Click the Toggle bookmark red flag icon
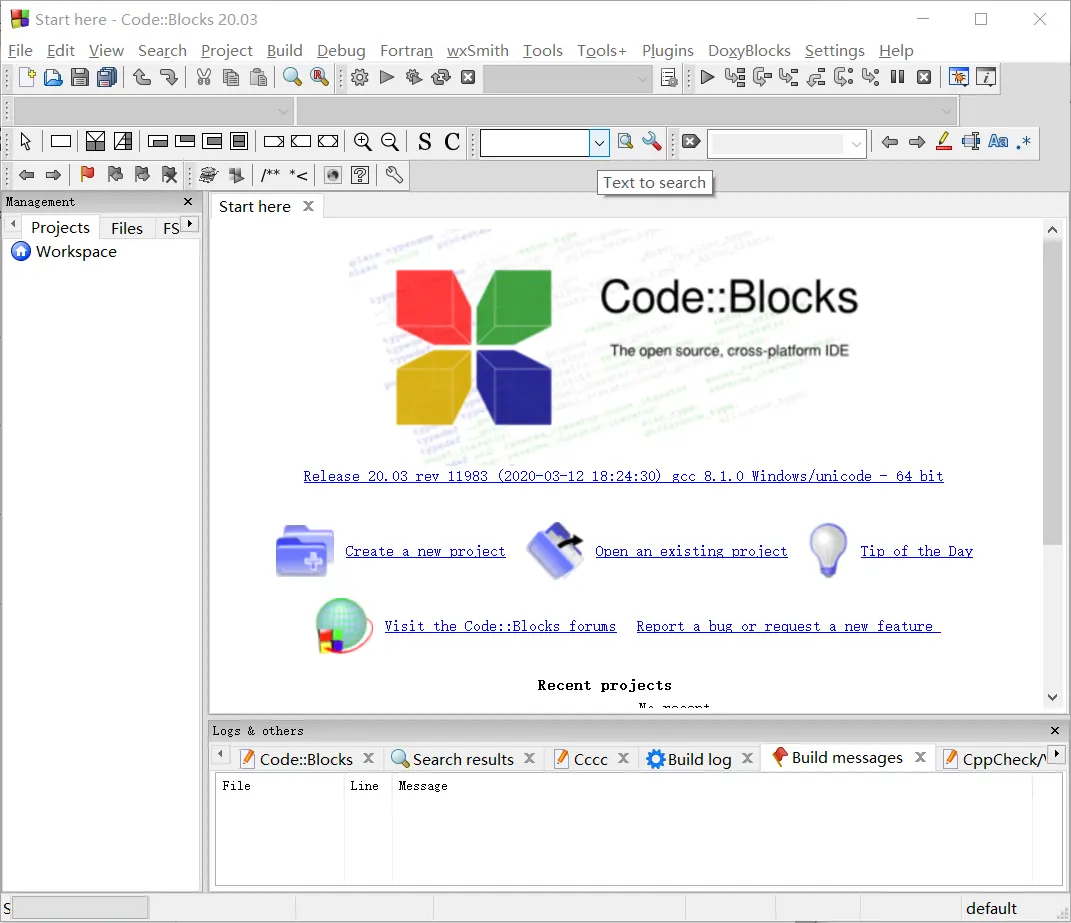This screenshot has width=1071, height=923. (x=87, y=175)
